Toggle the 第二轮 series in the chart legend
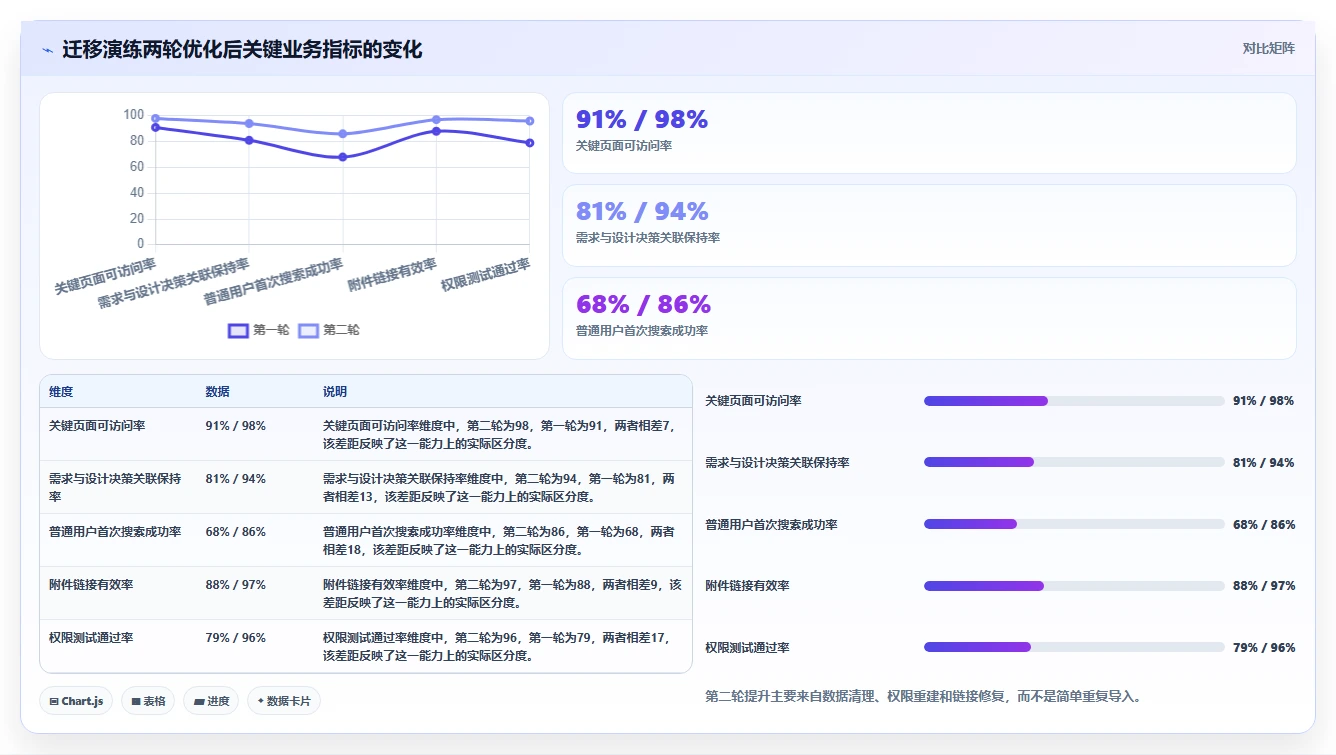Image resolution: width=1336 pixels, height=755 pixels. coord(329,330)
